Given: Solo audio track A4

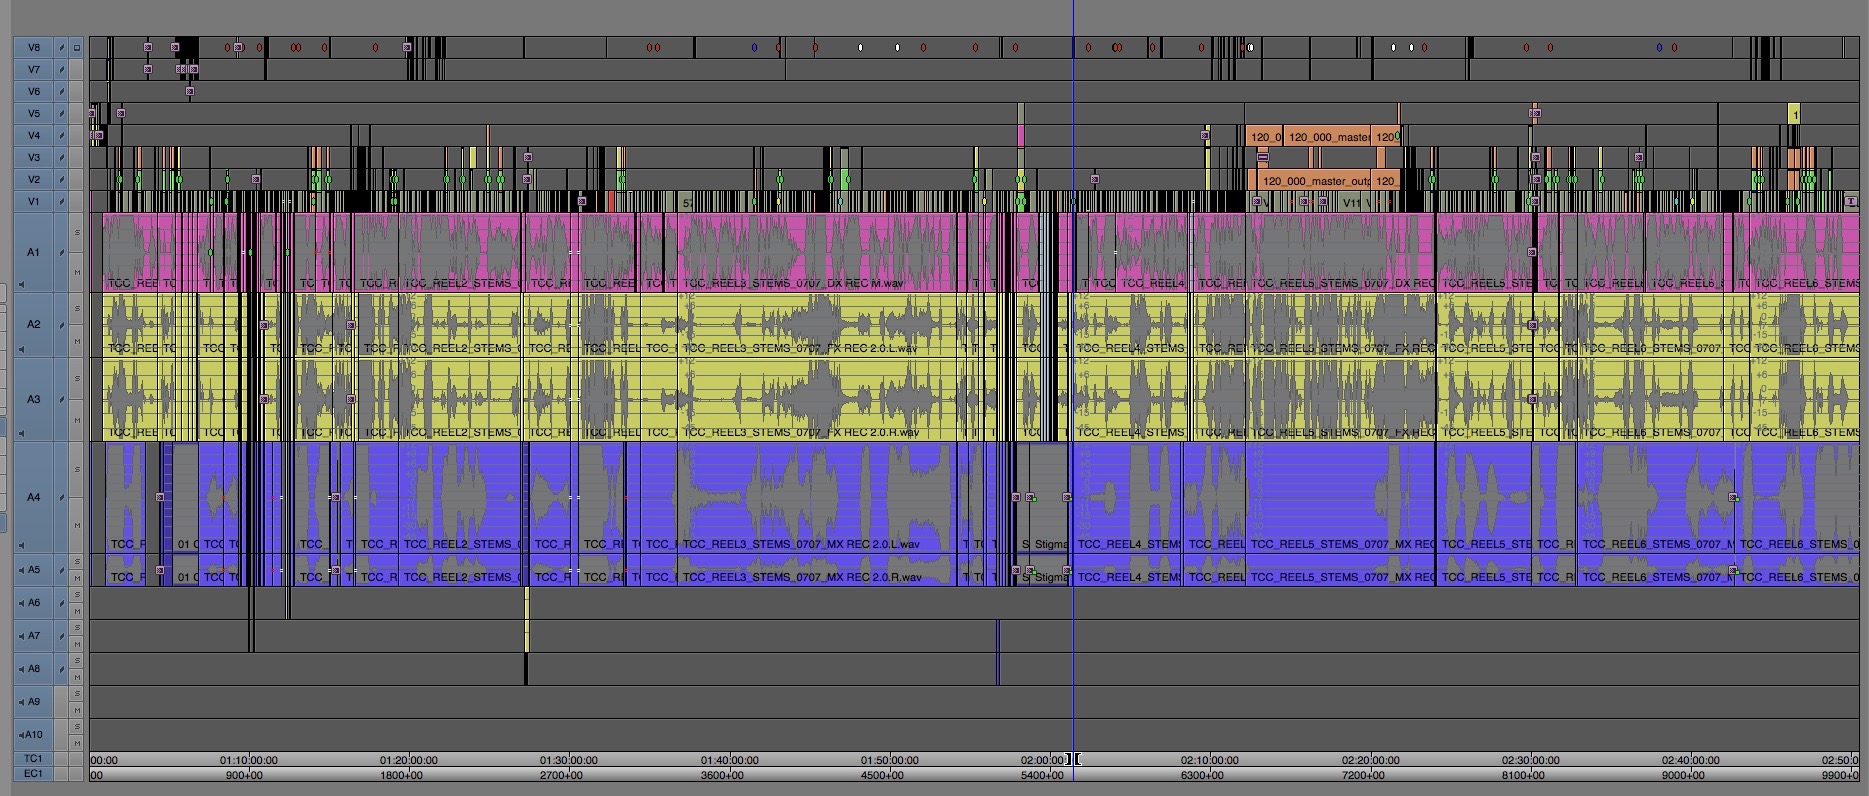Looking at the screenshot, I should (x=77, y=470).
